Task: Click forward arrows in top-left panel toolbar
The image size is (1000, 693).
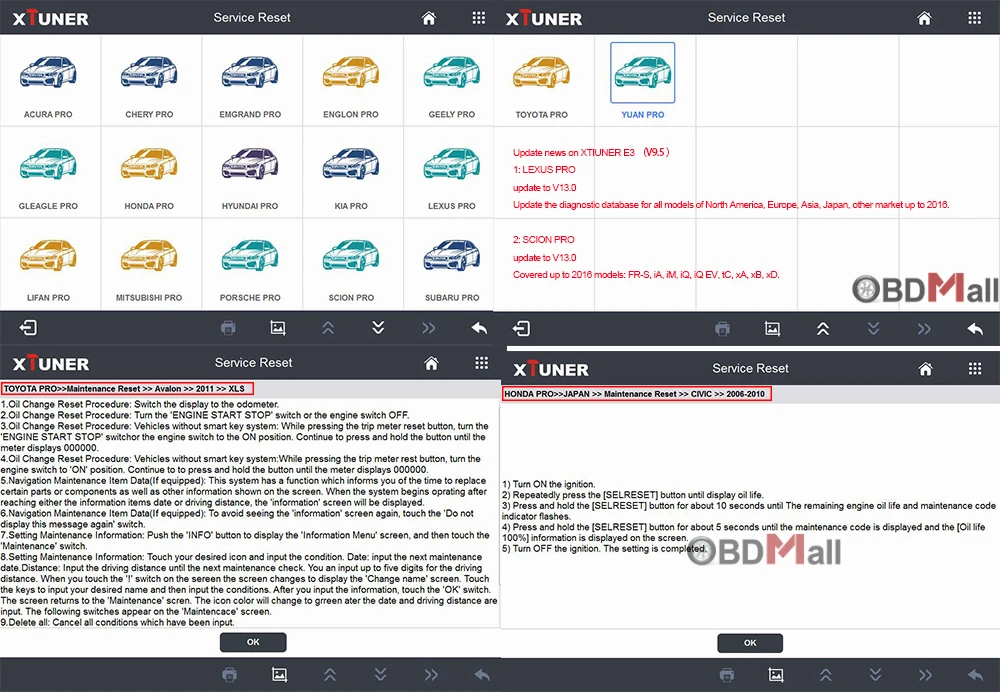Action: (429, 328)
